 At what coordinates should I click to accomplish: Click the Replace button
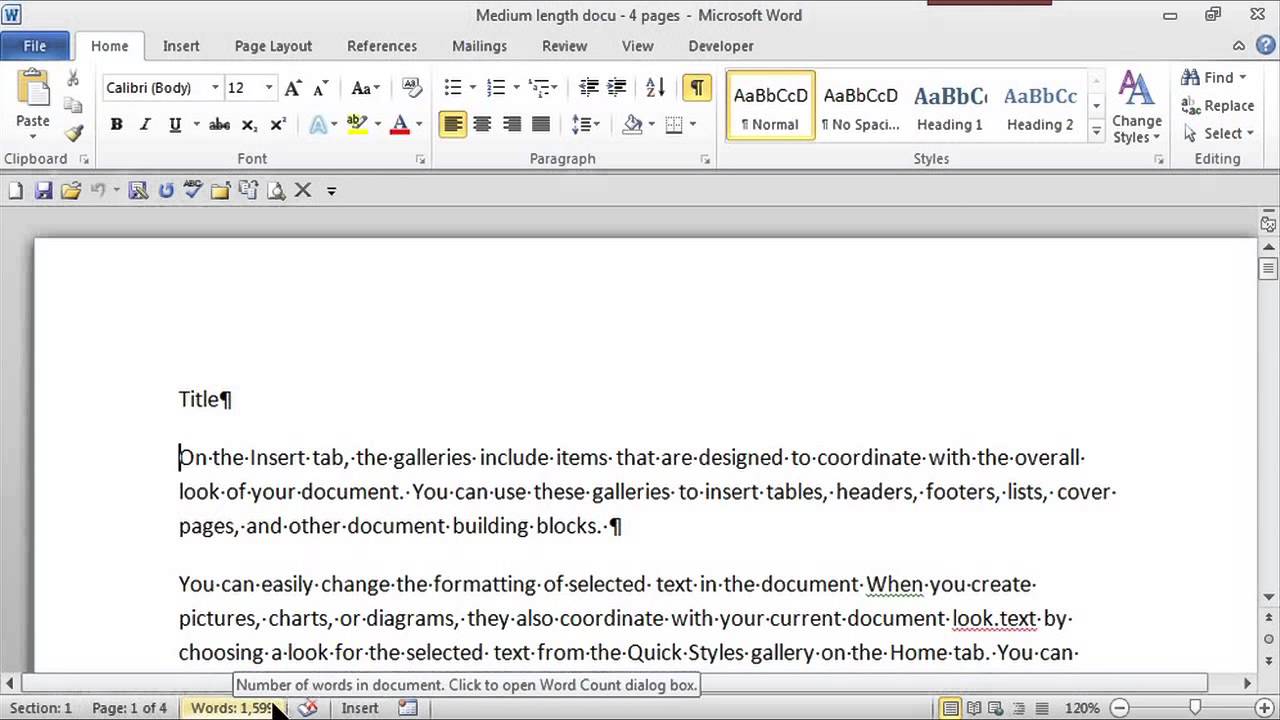[1217, 105]
